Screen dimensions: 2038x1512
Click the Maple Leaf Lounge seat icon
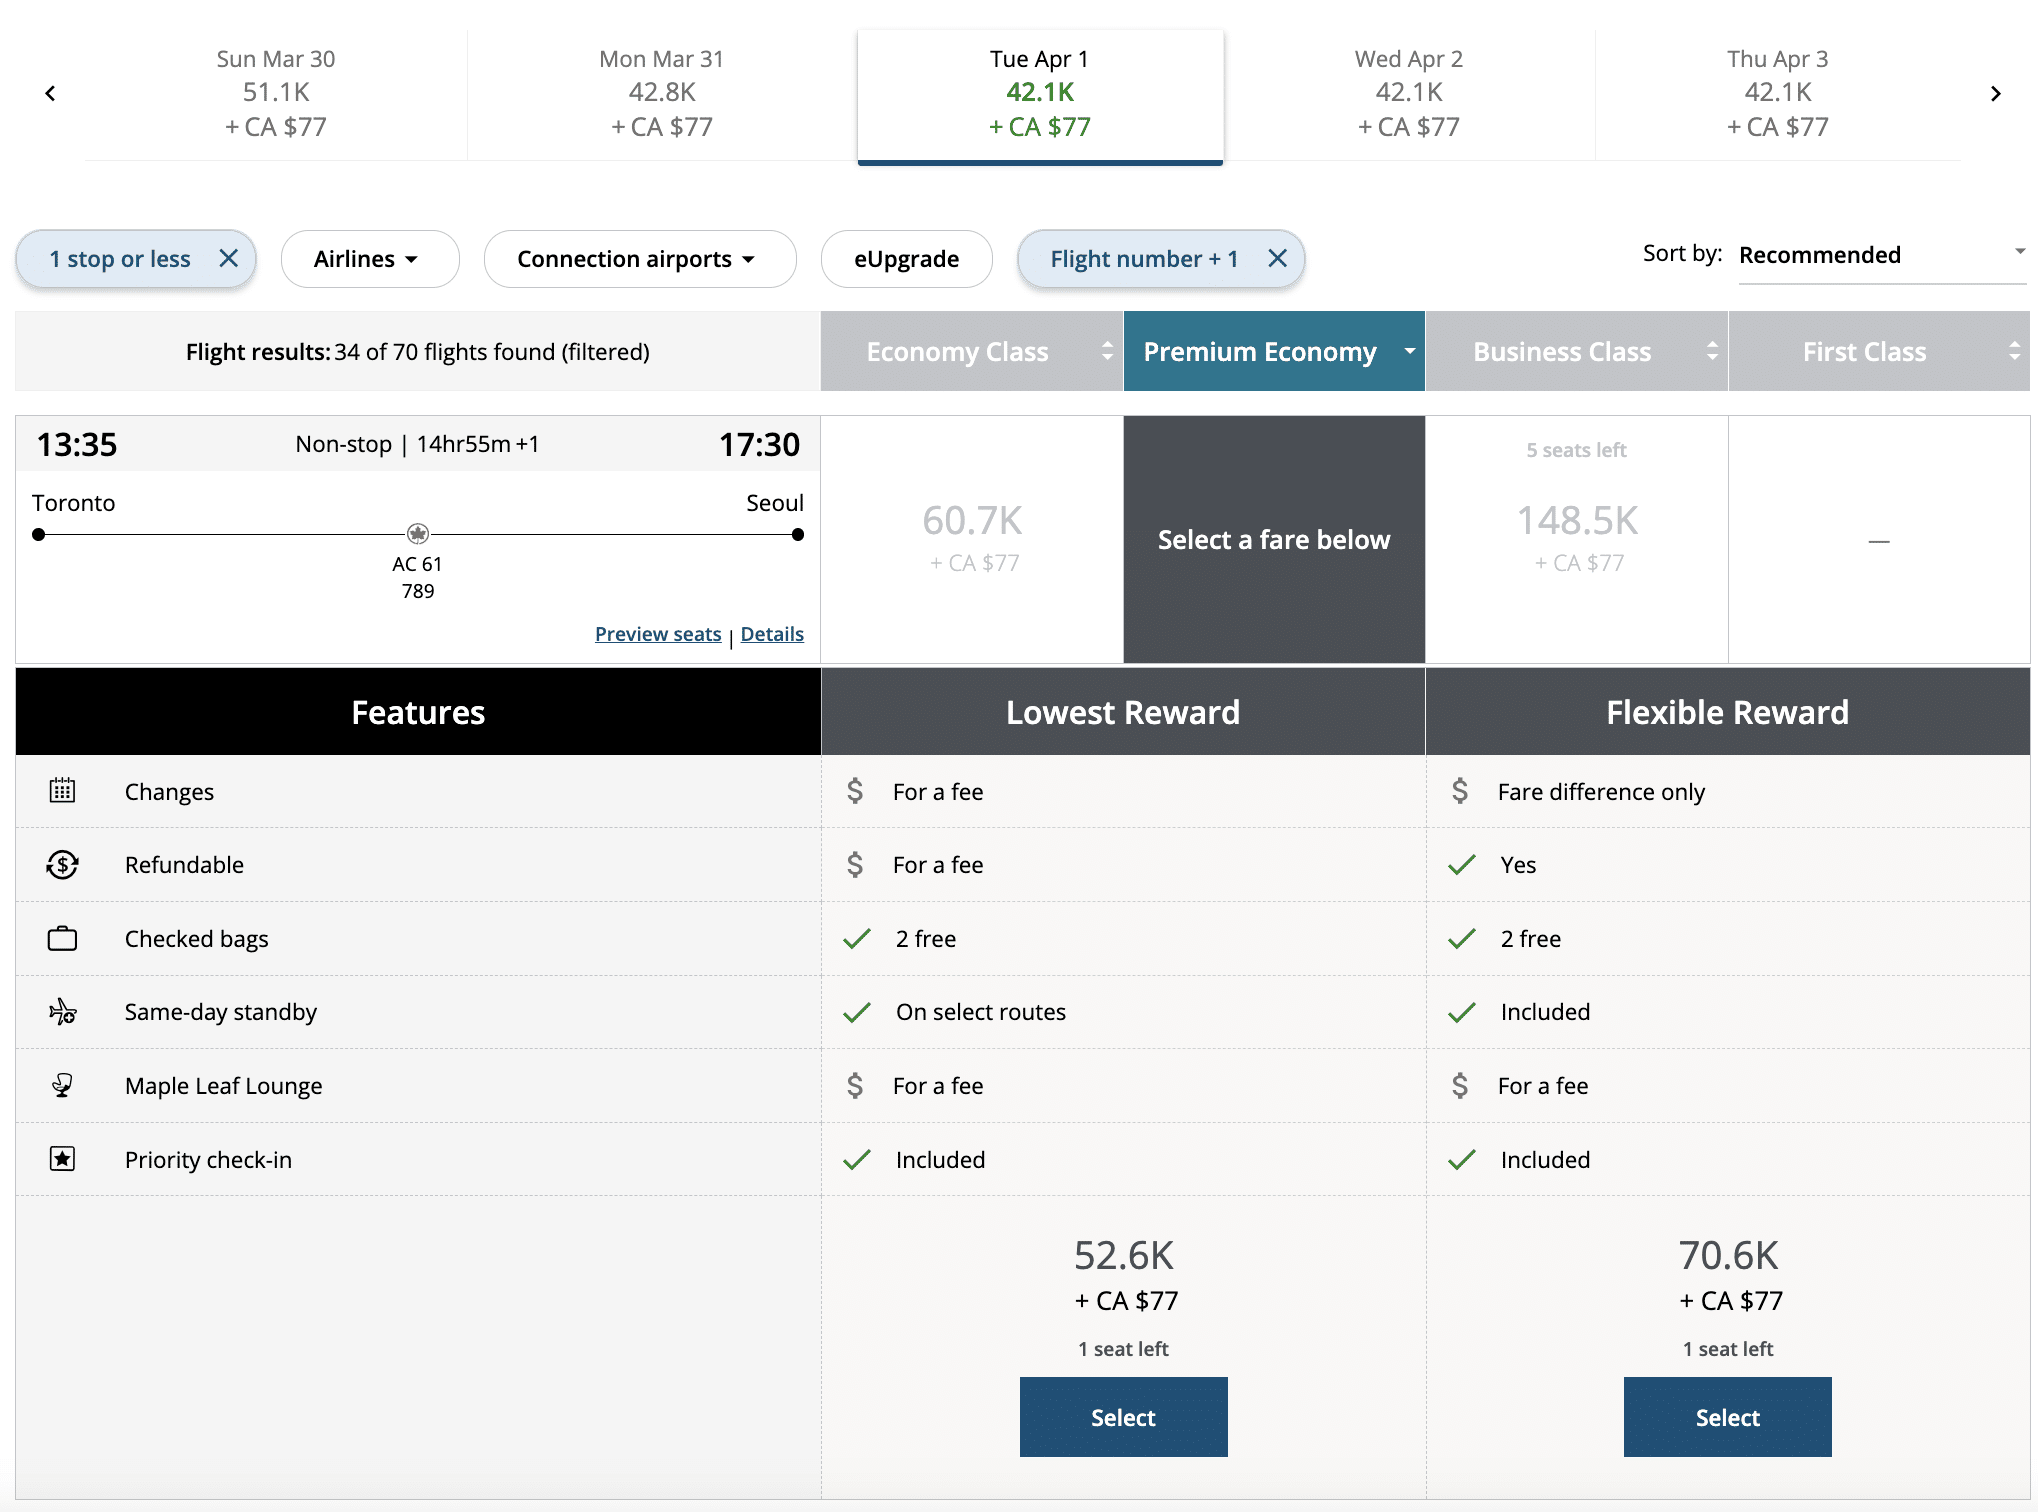click(62, 1086)
